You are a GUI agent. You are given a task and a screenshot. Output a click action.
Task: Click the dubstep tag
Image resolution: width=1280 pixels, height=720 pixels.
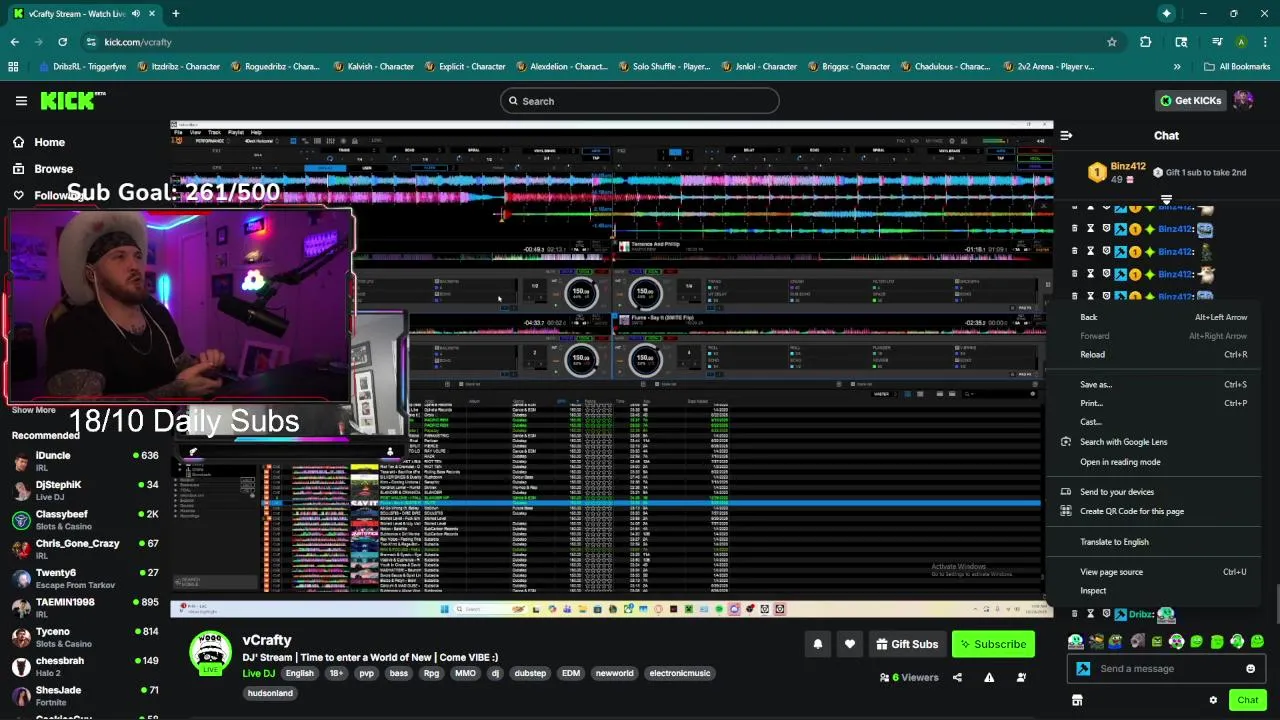pyautogui.click(x=530, y=673)
